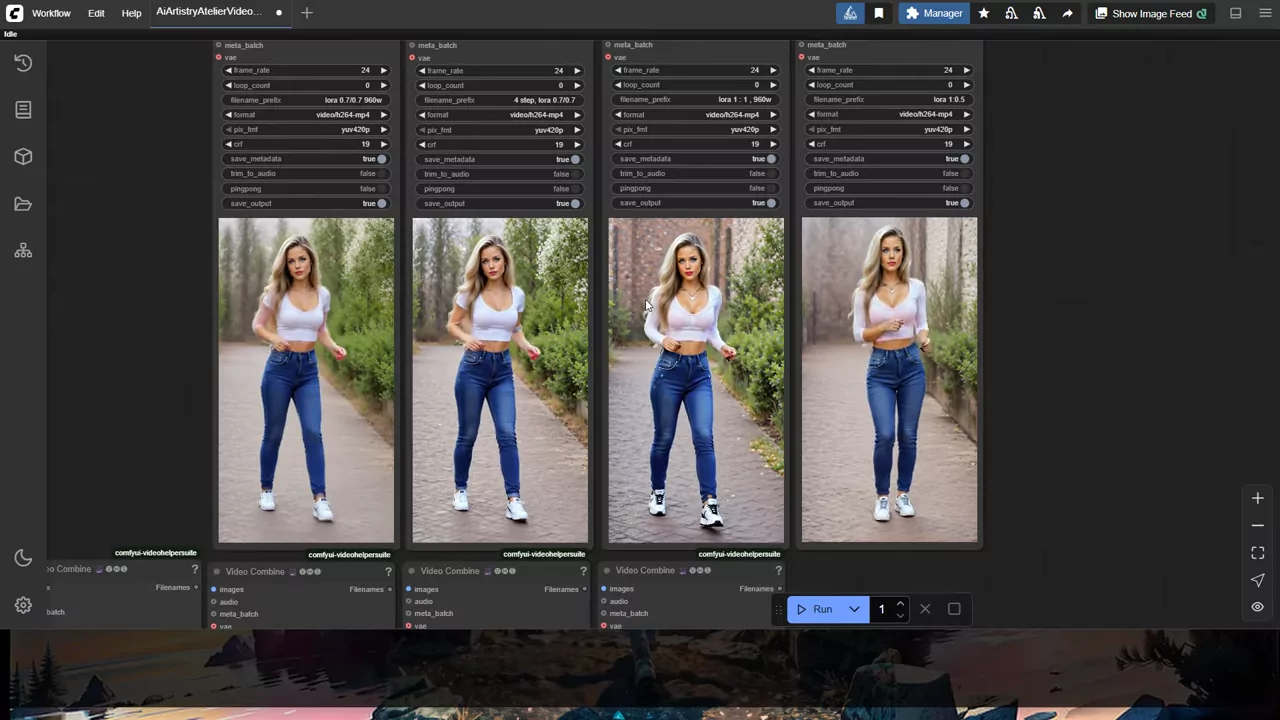This screenshot has width=1280, height=720.
Task: Clear pending queue with square icon
Action: [x=954, y=609]
